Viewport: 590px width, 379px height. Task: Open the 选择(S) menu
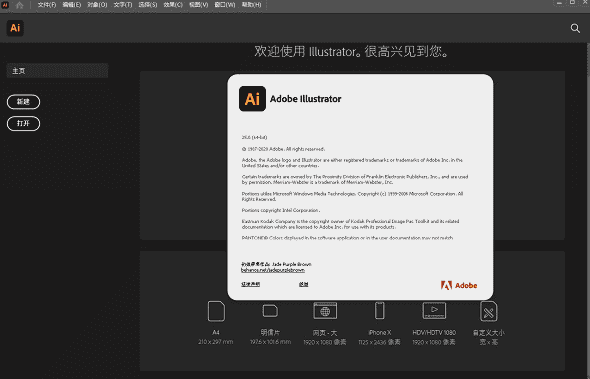(x=148, y=5)
